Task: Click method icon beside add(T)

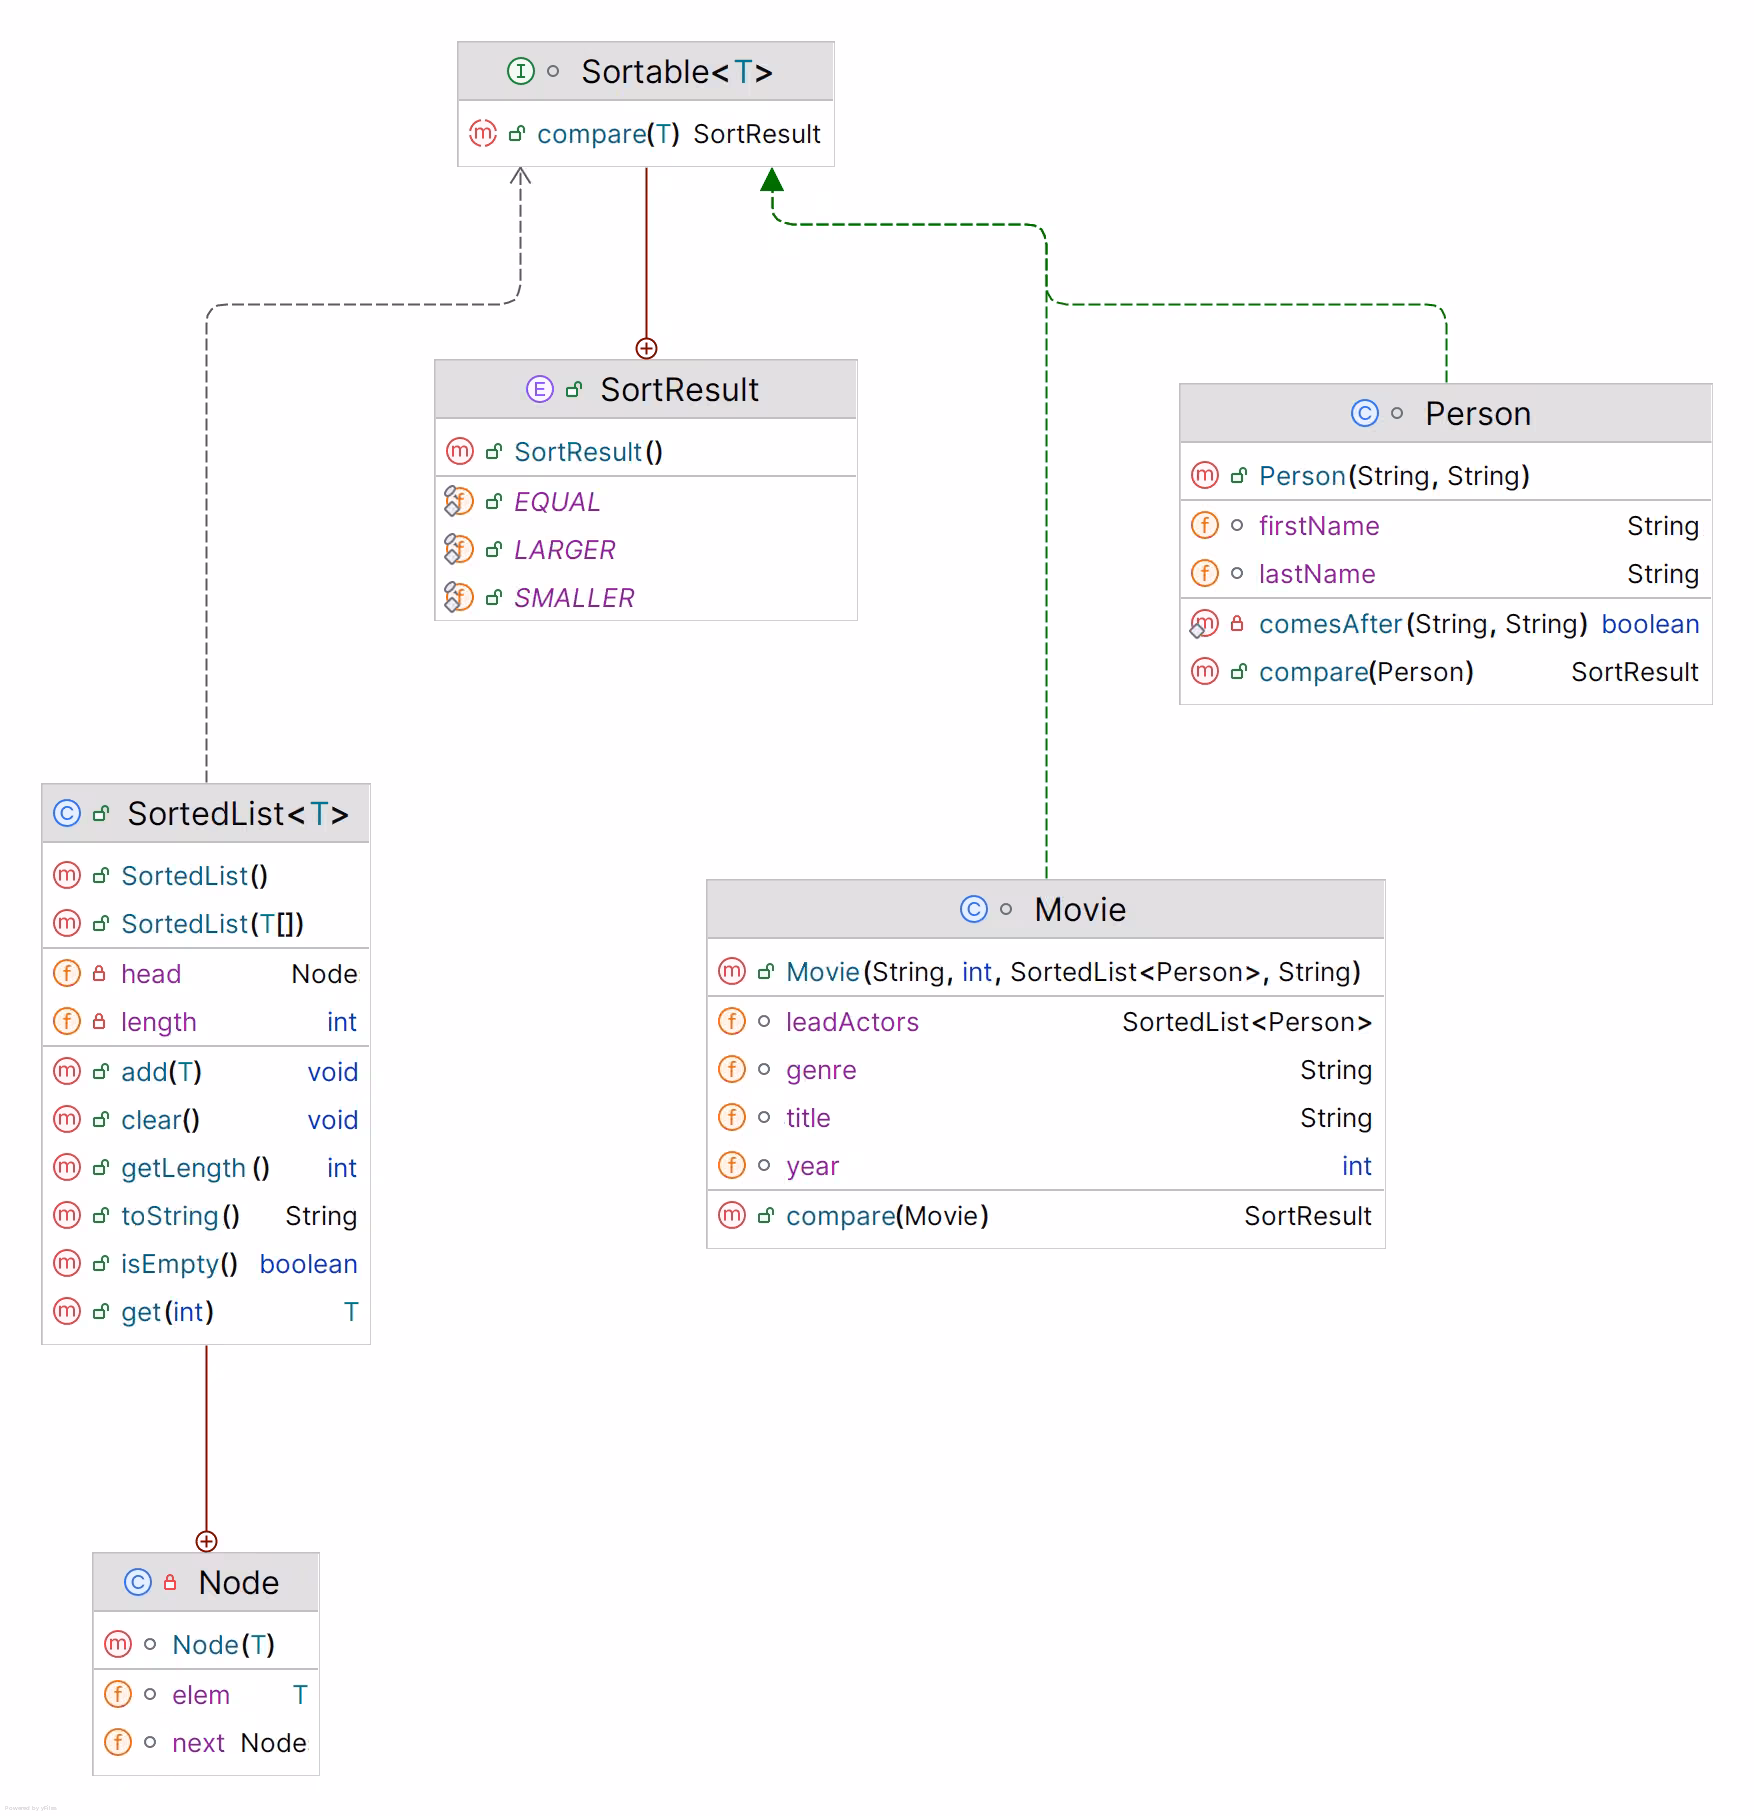Action: tap(66, 1071)
